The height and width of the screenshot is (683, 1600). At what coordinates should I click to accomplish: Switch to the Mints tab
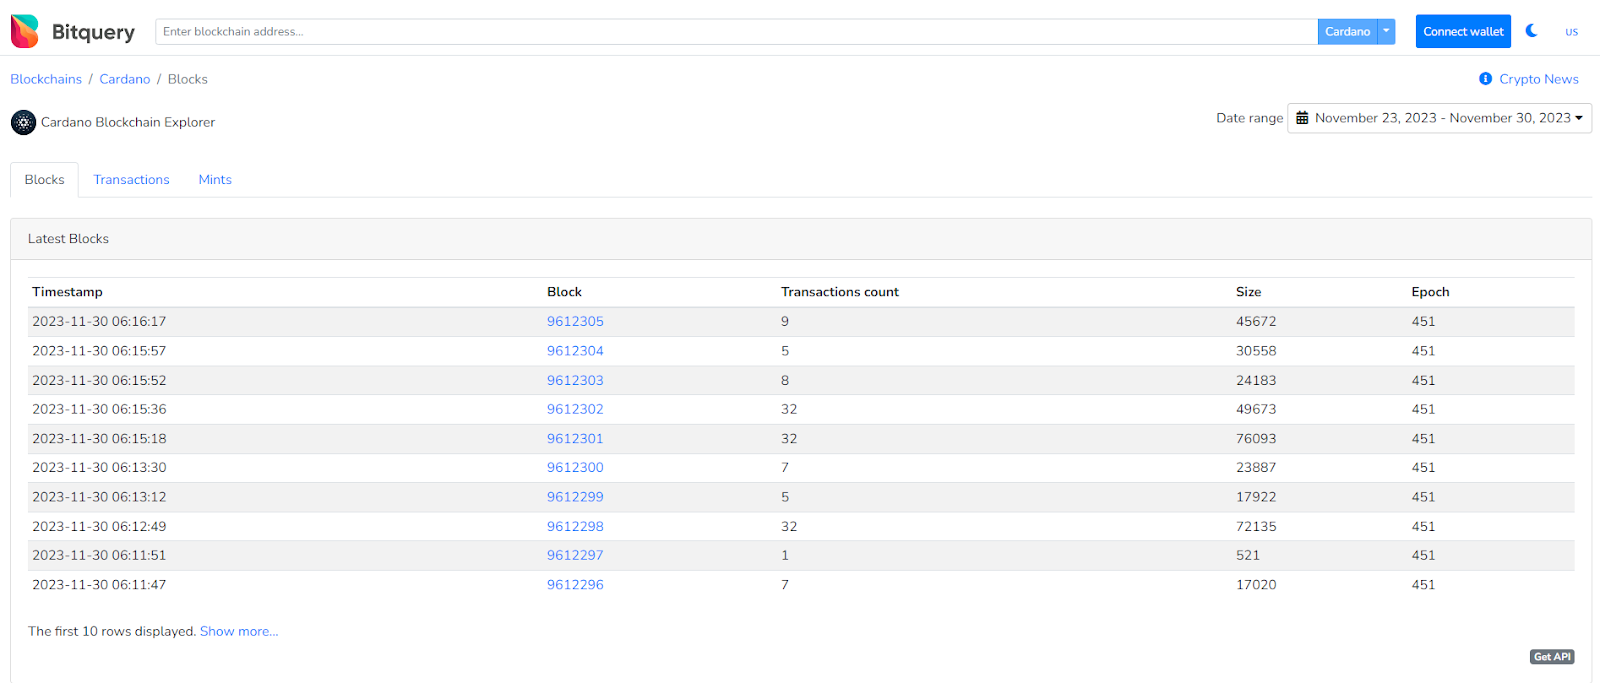coord(215,180)
